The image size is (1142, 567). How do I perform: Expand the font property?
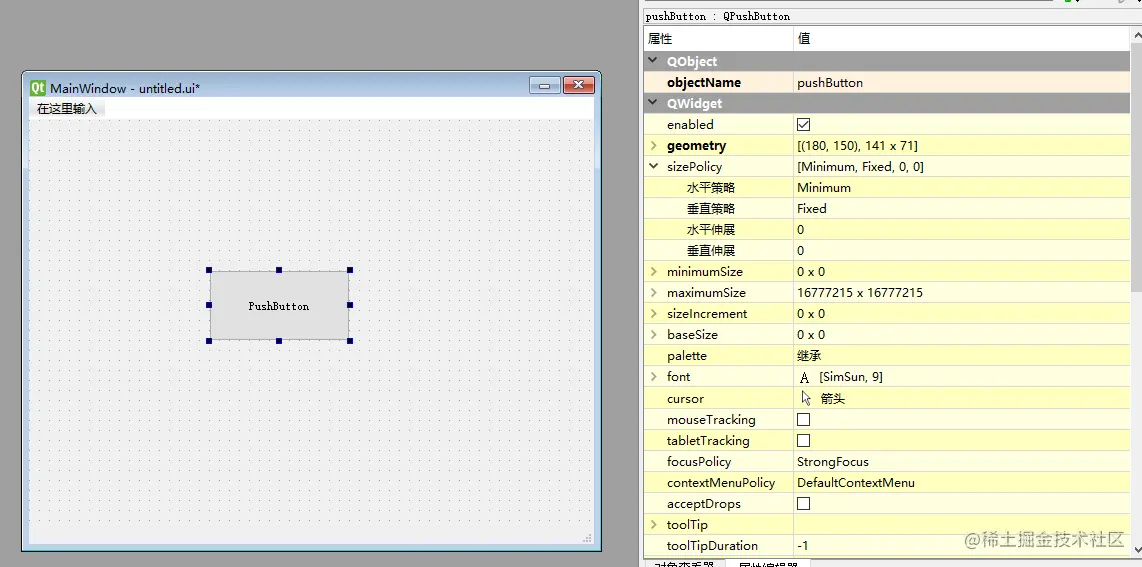653,377
